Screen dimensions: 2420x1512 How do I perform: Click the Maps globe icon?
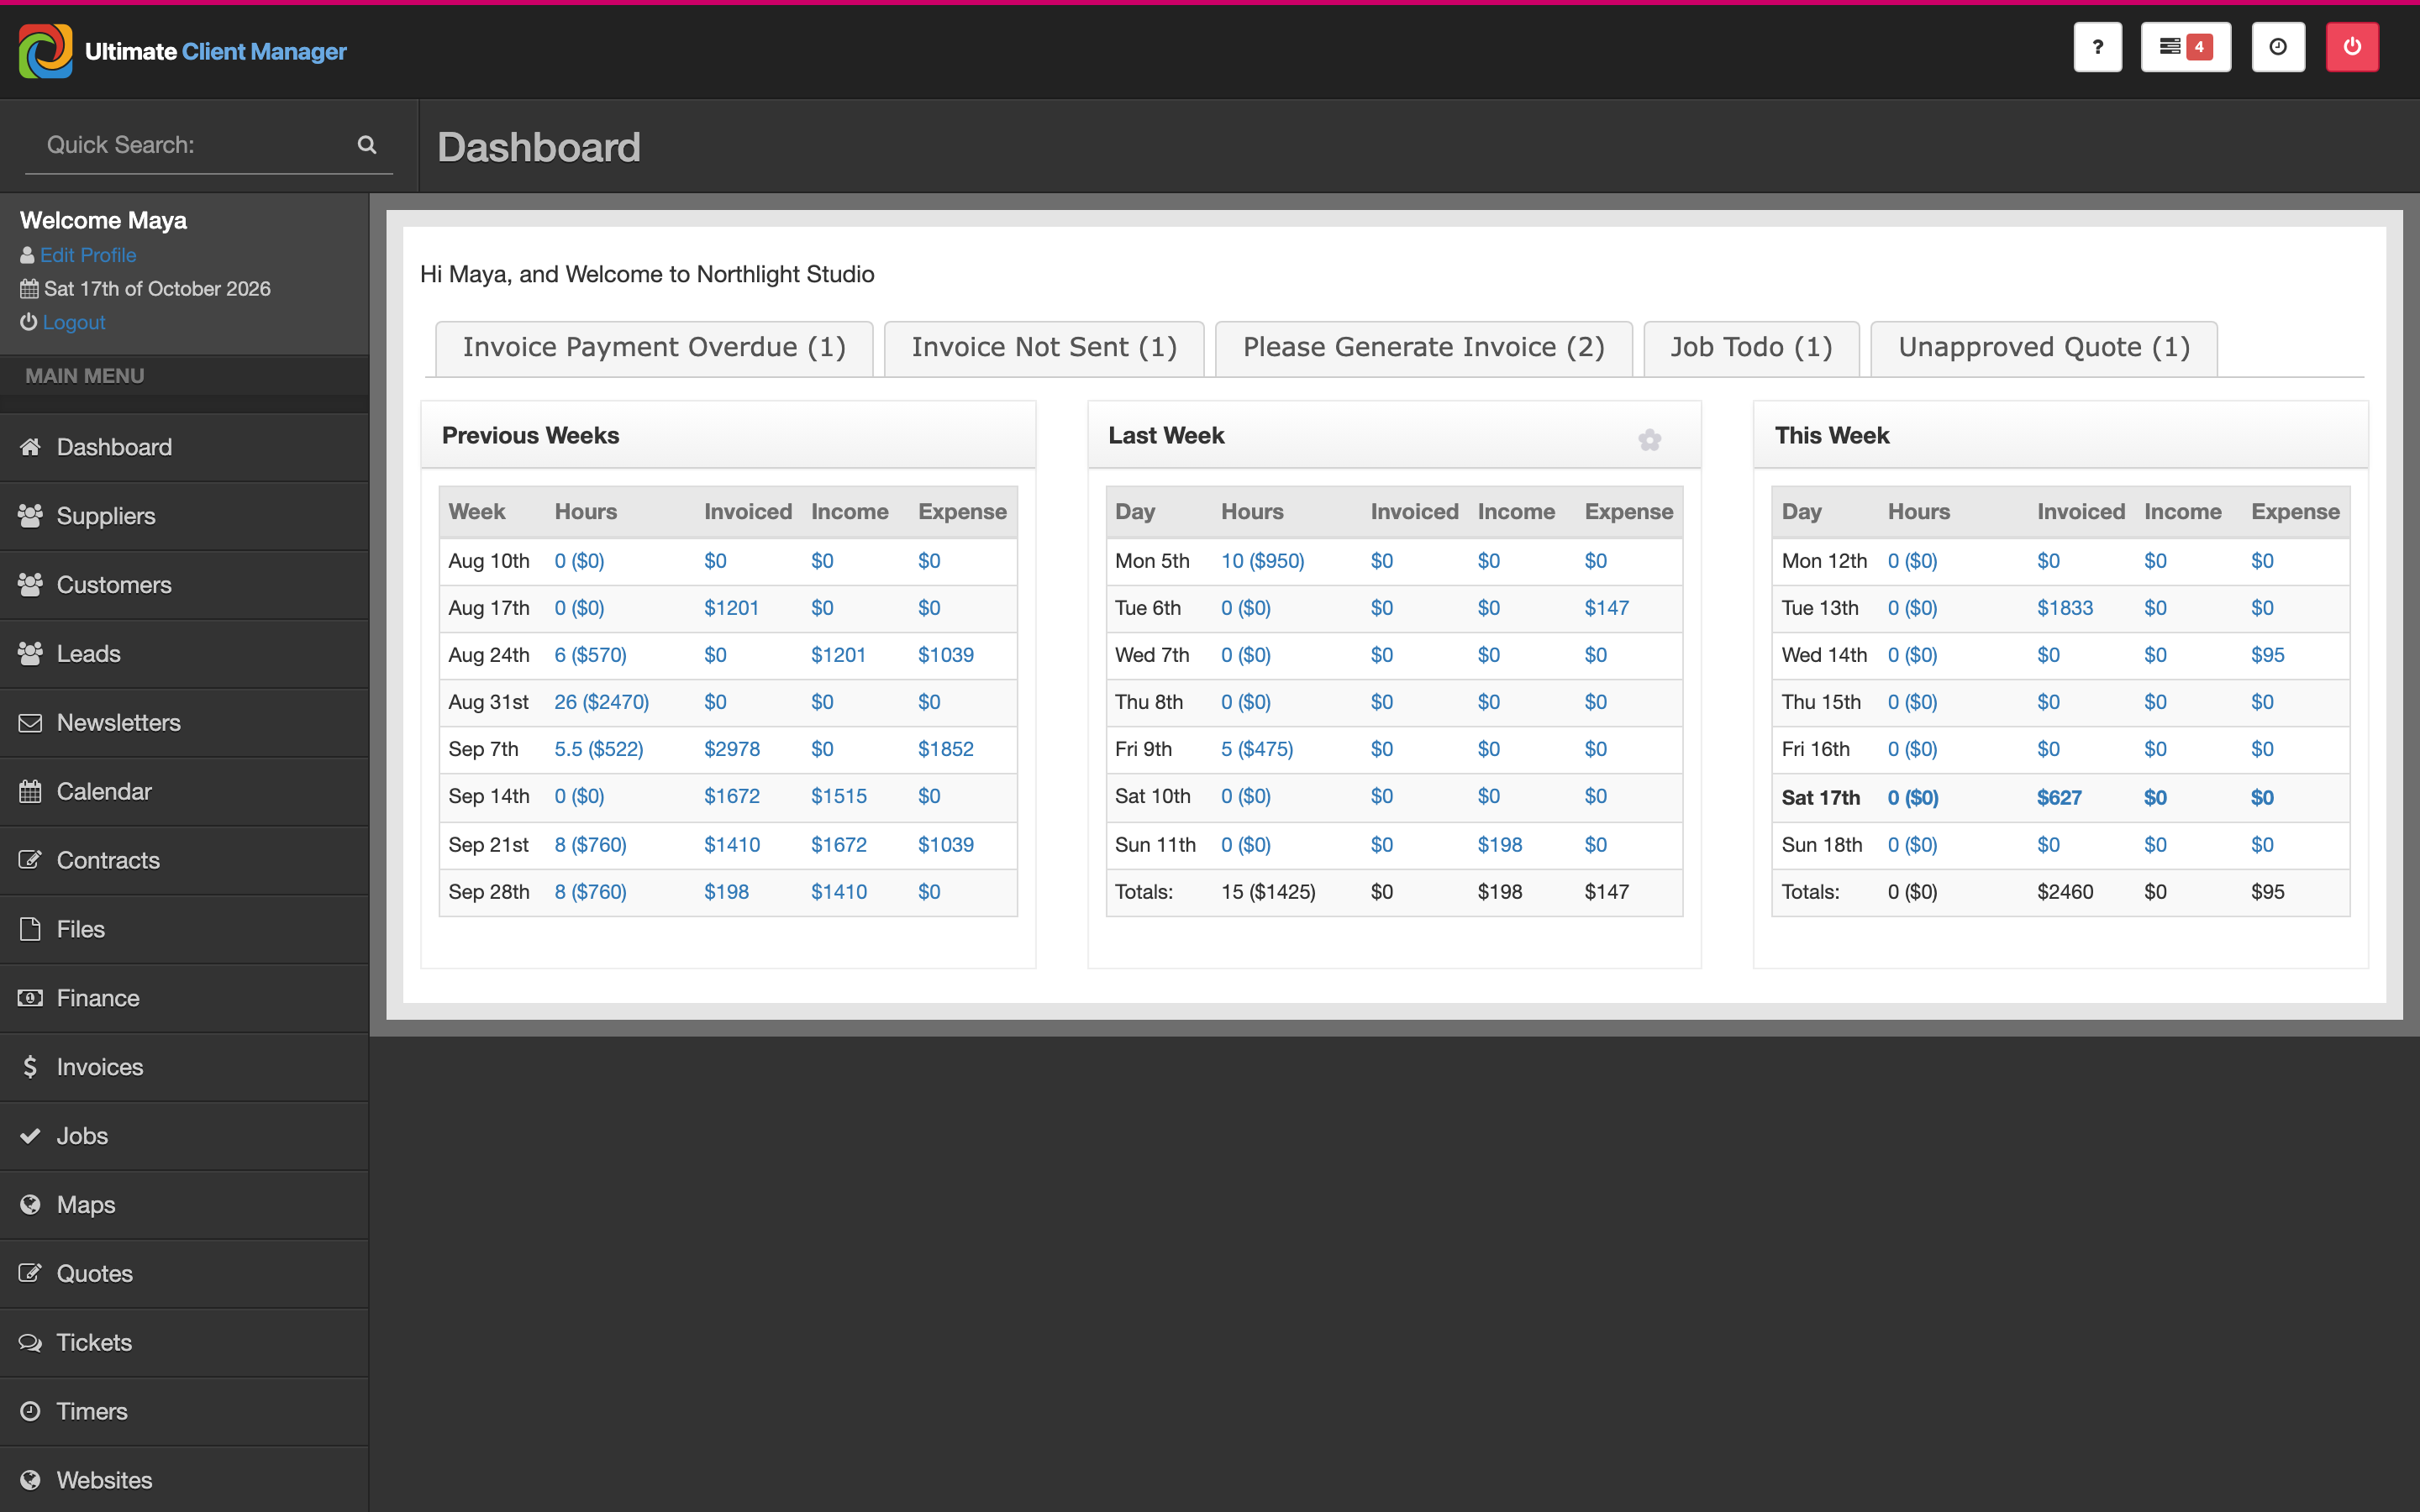(x=30, y=1204)
